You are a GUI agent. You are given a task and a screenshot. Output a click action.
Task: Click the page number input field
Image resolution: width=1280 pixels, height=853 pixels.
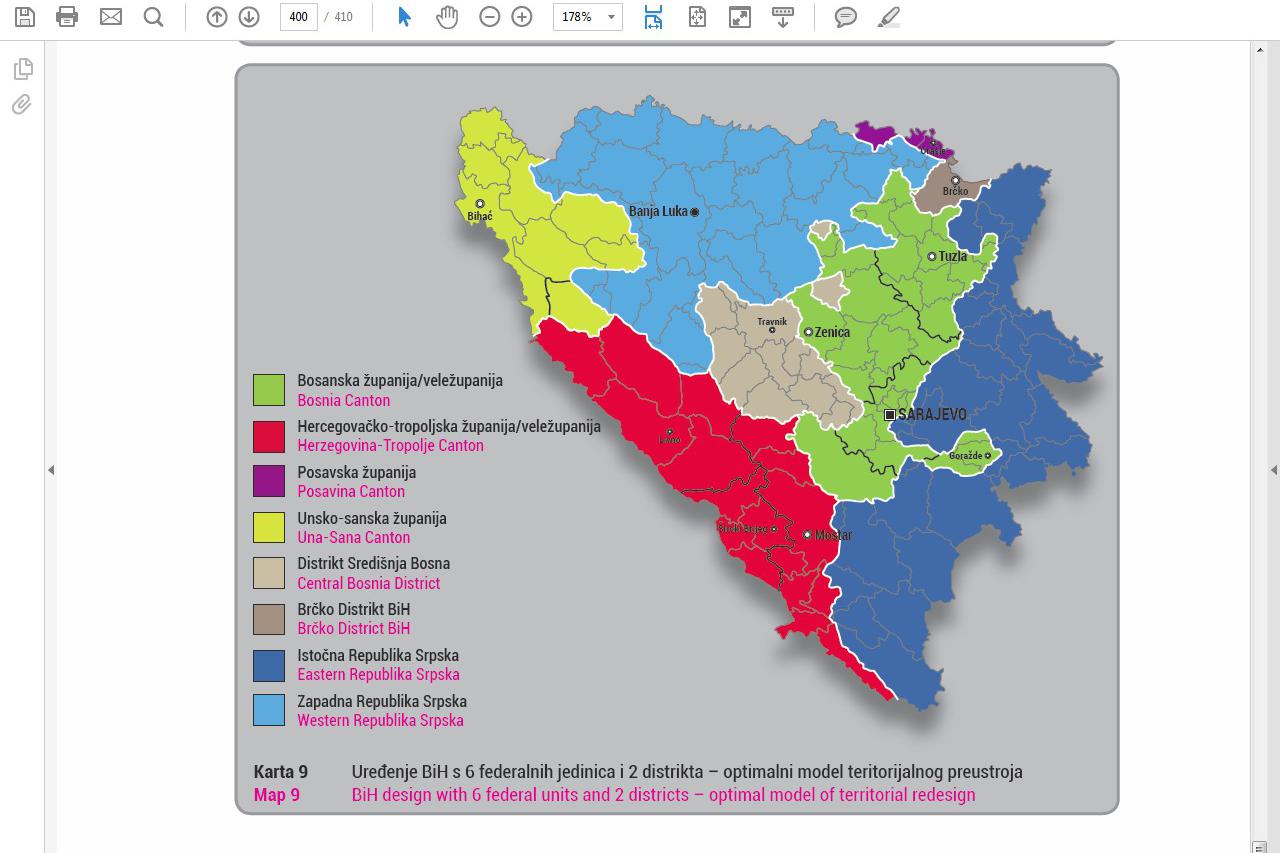coord(298,17)
